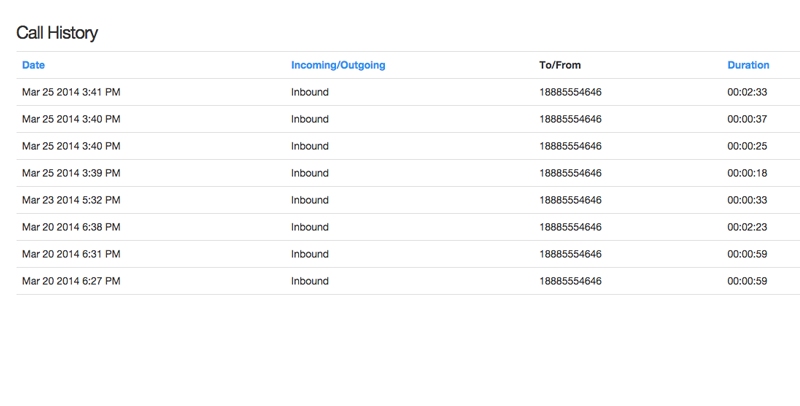Click the duration value 00:02:33
Viewport: 800px width, 406px height.
click(x=747, y=92)
